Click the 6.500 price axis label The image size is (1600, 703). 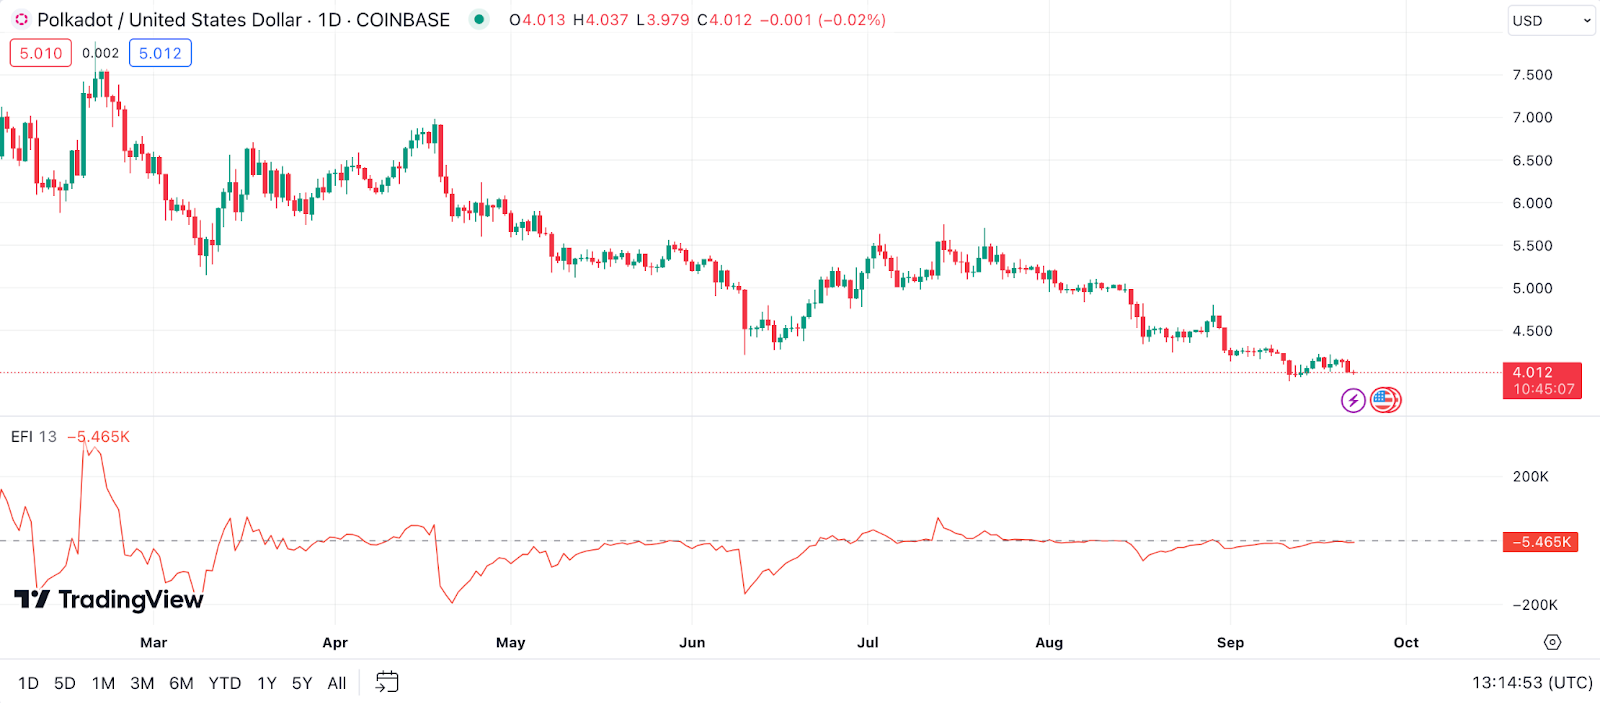point(1532,160)
